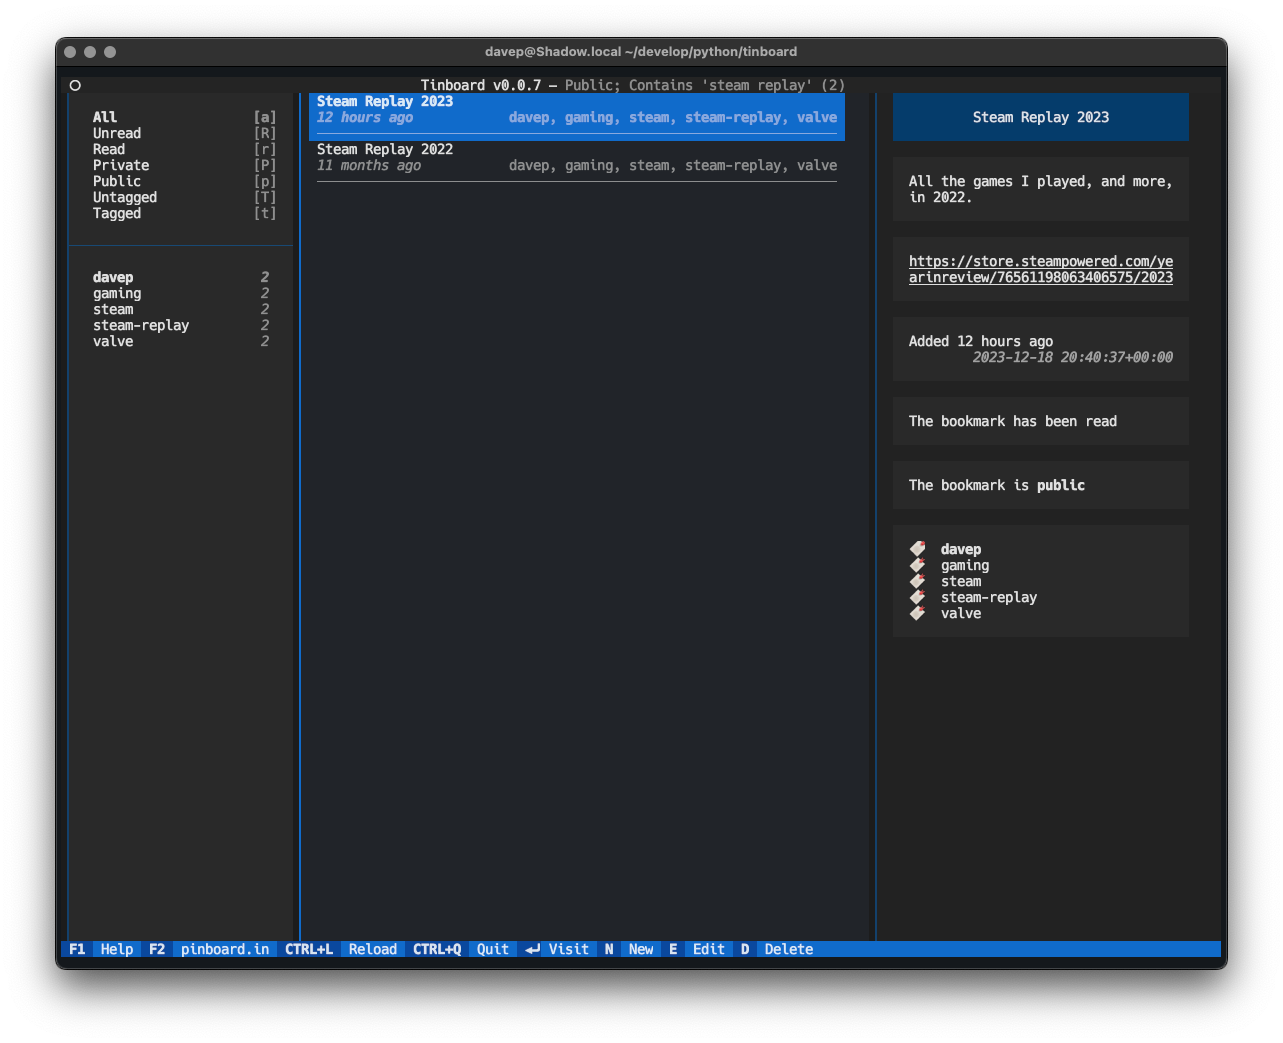Click Help in the footer bar
This screenshot has height=1043, width=1283.
point(117,949)
